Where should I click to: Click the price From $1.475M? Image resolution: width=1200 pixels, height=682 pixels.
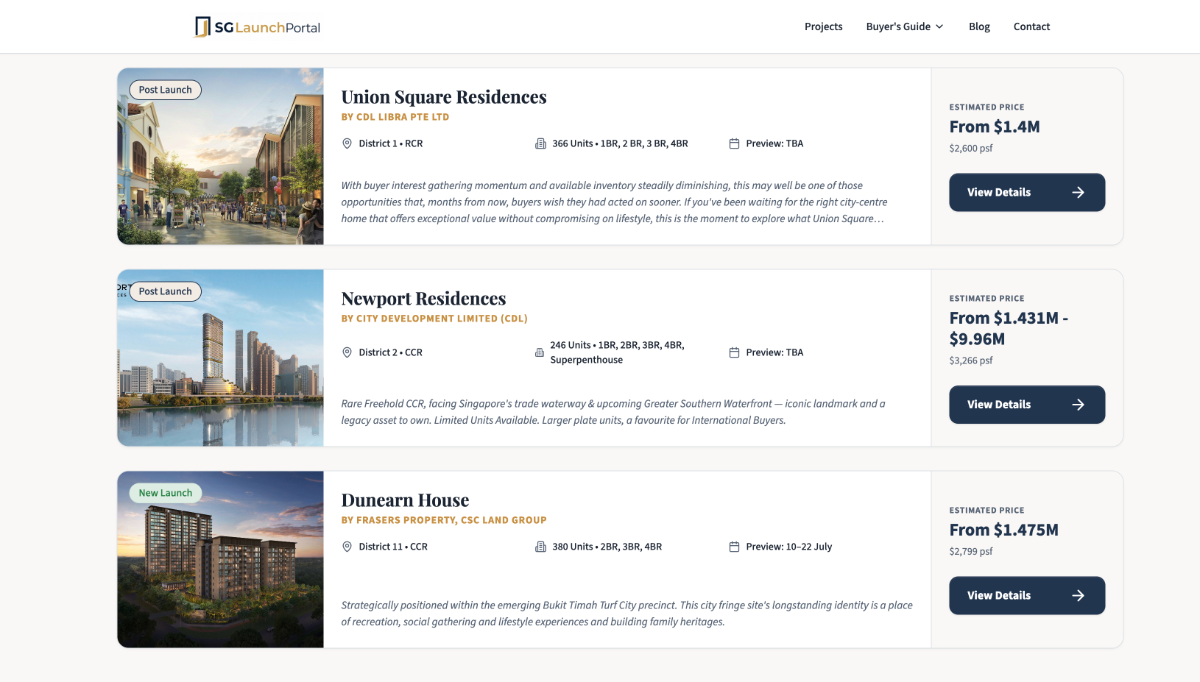pos(1004,530)
